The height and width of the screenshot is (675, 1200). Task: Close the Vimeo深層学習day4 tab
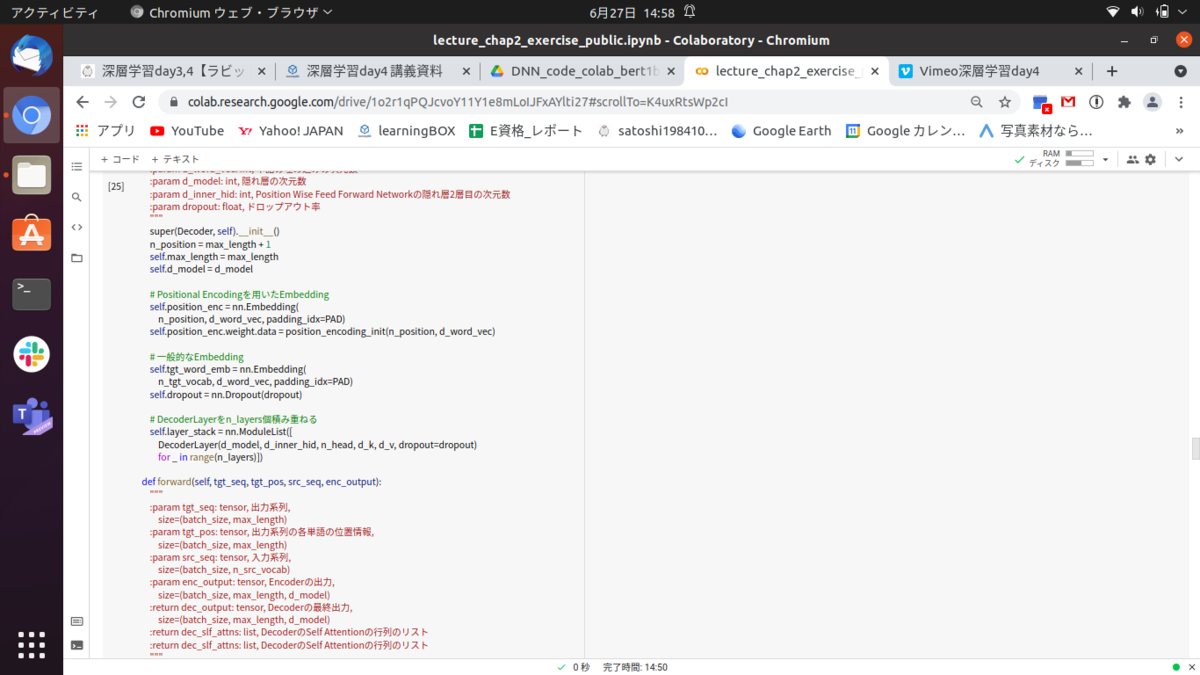(1078, 71)
